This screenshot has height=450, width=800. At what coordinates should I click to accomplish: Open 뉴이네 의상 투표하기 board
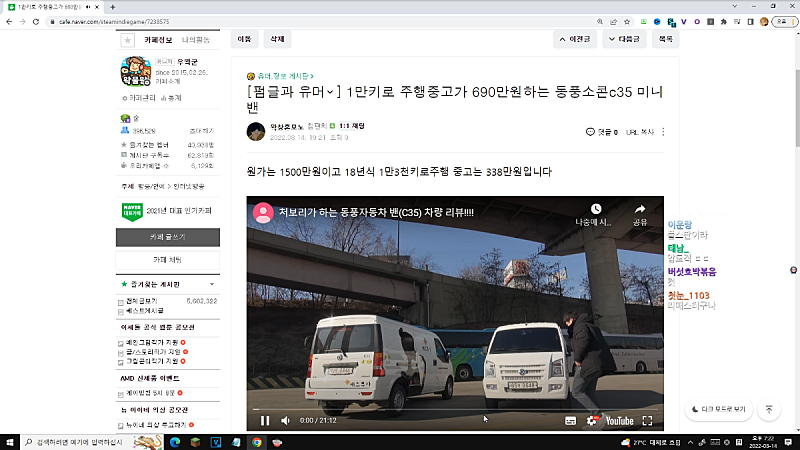click(x=156, y=425)
